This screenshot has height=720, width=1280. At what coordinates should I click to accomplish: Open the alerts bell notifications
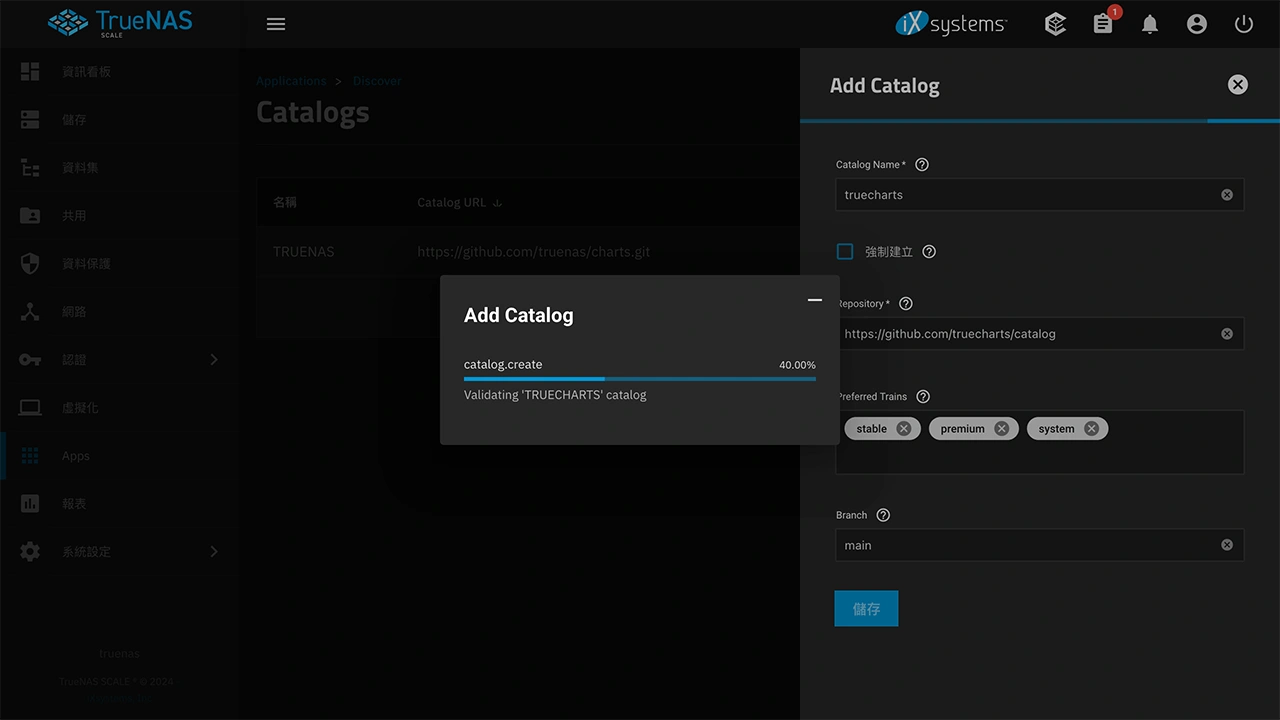click(x=1150, y=24)
